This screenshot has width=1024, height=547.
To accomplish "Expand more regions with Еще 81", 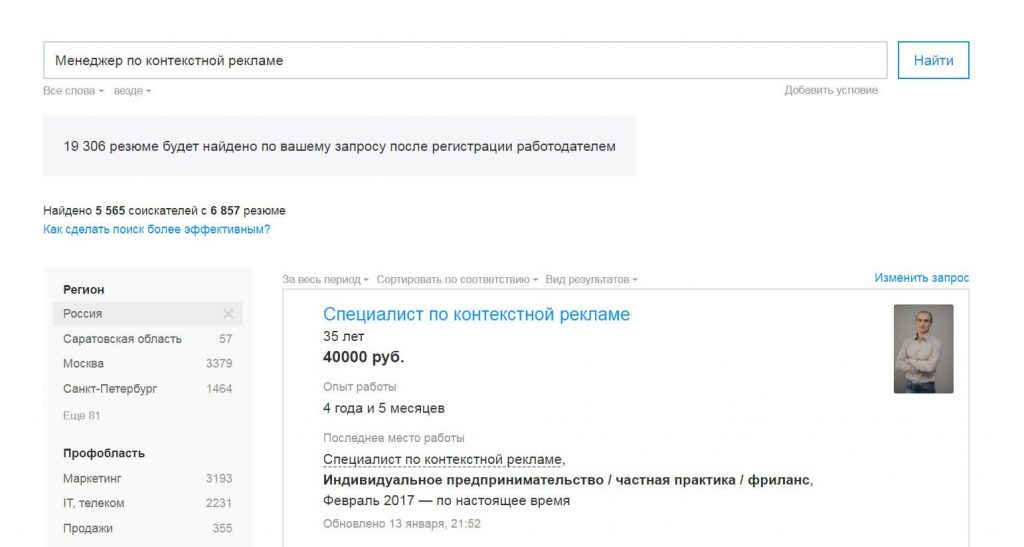I will (81, 415).
